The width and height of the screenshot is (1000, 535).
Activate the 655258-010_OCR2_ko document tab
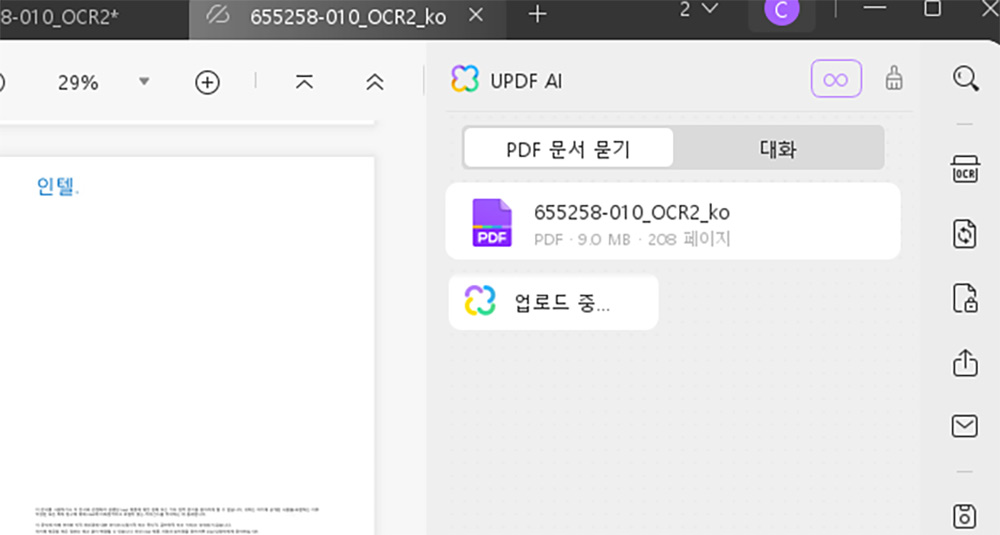(348, 17)
